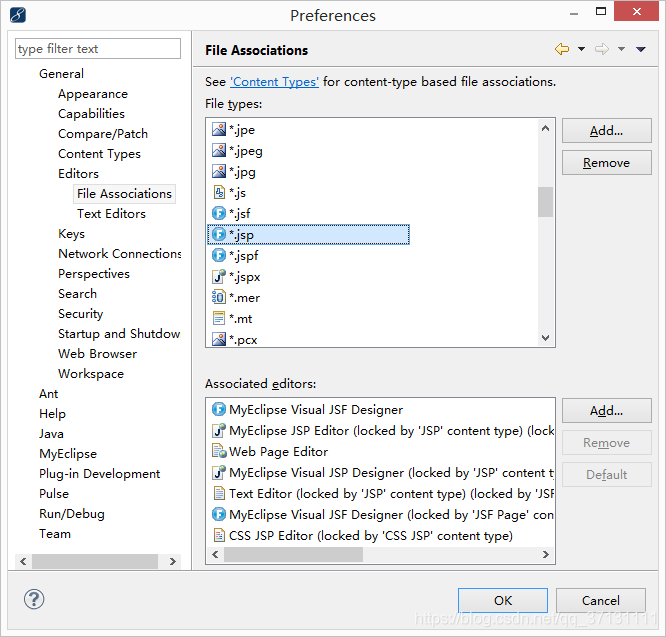Click the Associated editors scroll right arrow
This screenshot has width=666, height=637.
click(x=546, y=555)
